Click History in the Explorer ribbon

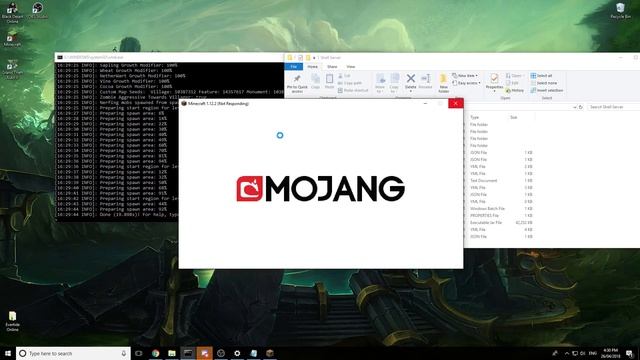(515, 91)
